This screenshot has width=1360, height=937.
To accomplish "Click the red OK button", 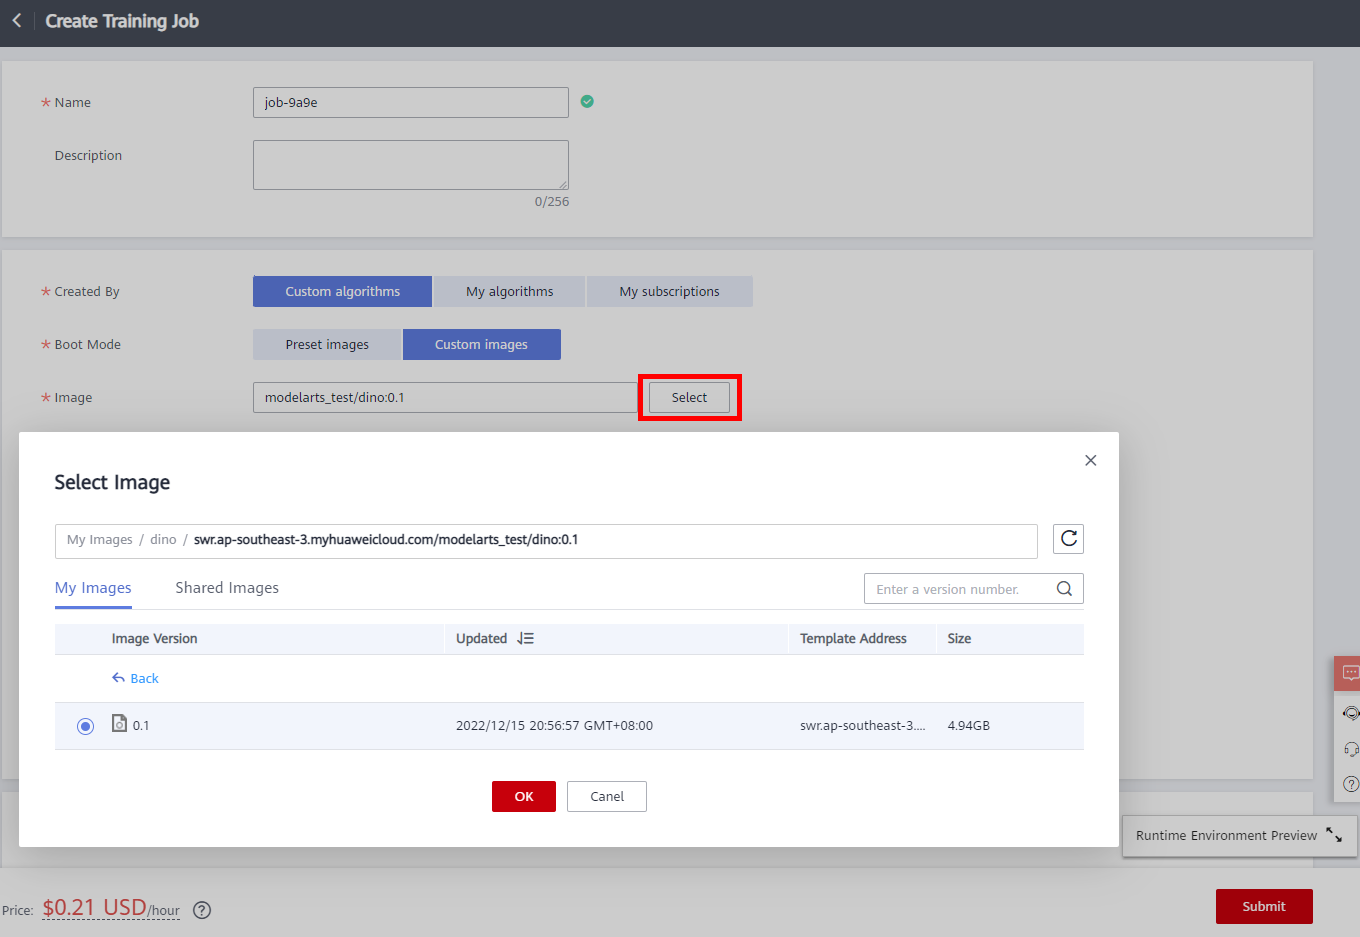I will coord(523,796).
